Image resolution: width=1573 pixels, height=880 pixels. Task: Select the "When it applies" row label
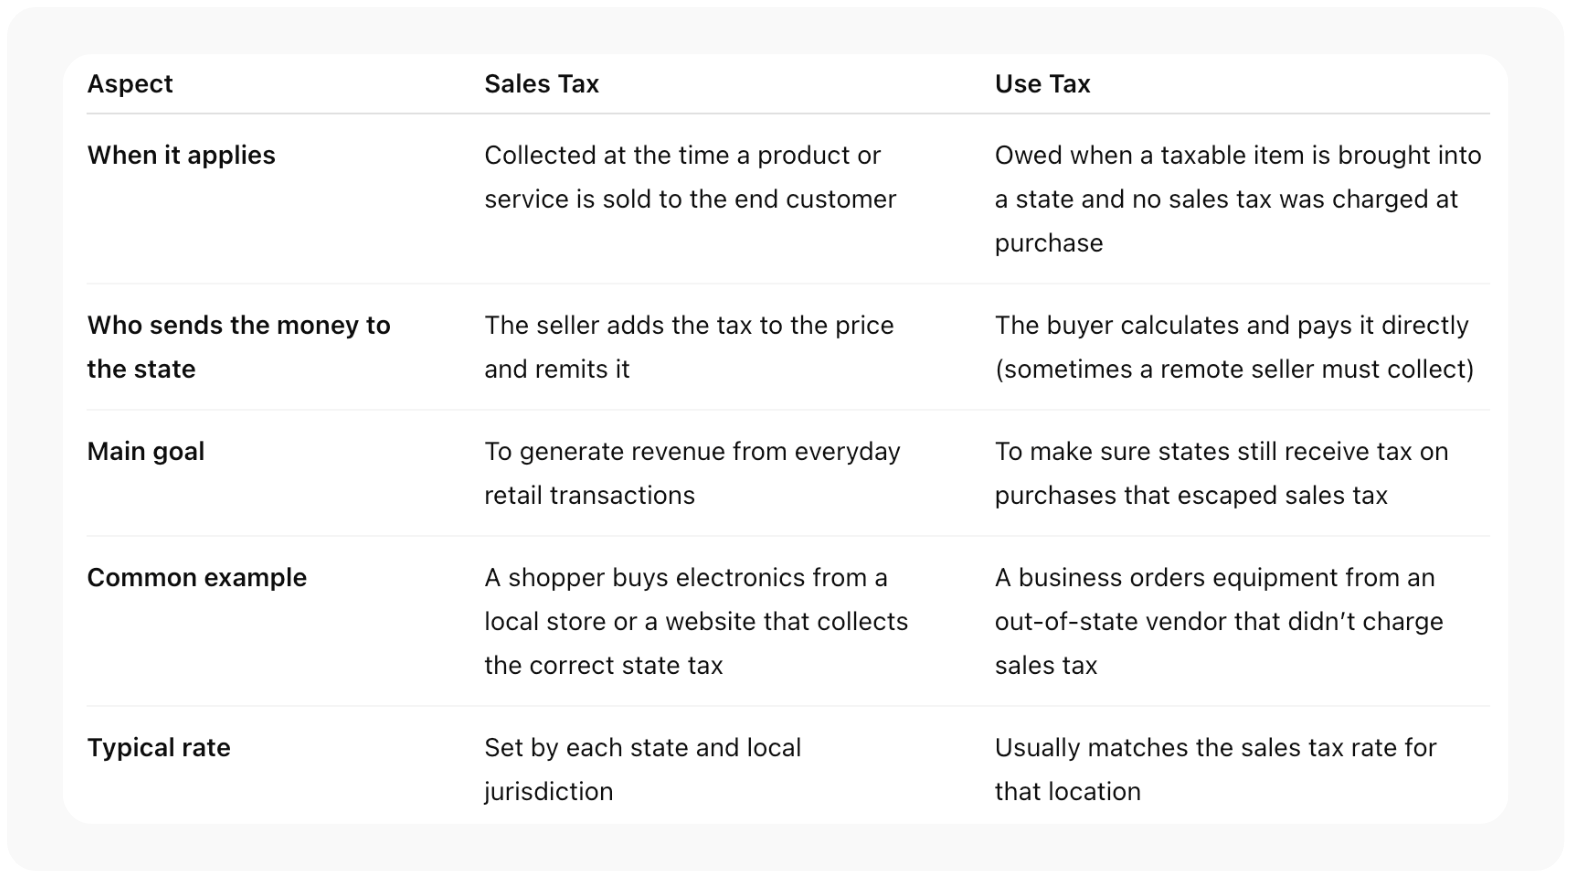[x=181, y=155]
